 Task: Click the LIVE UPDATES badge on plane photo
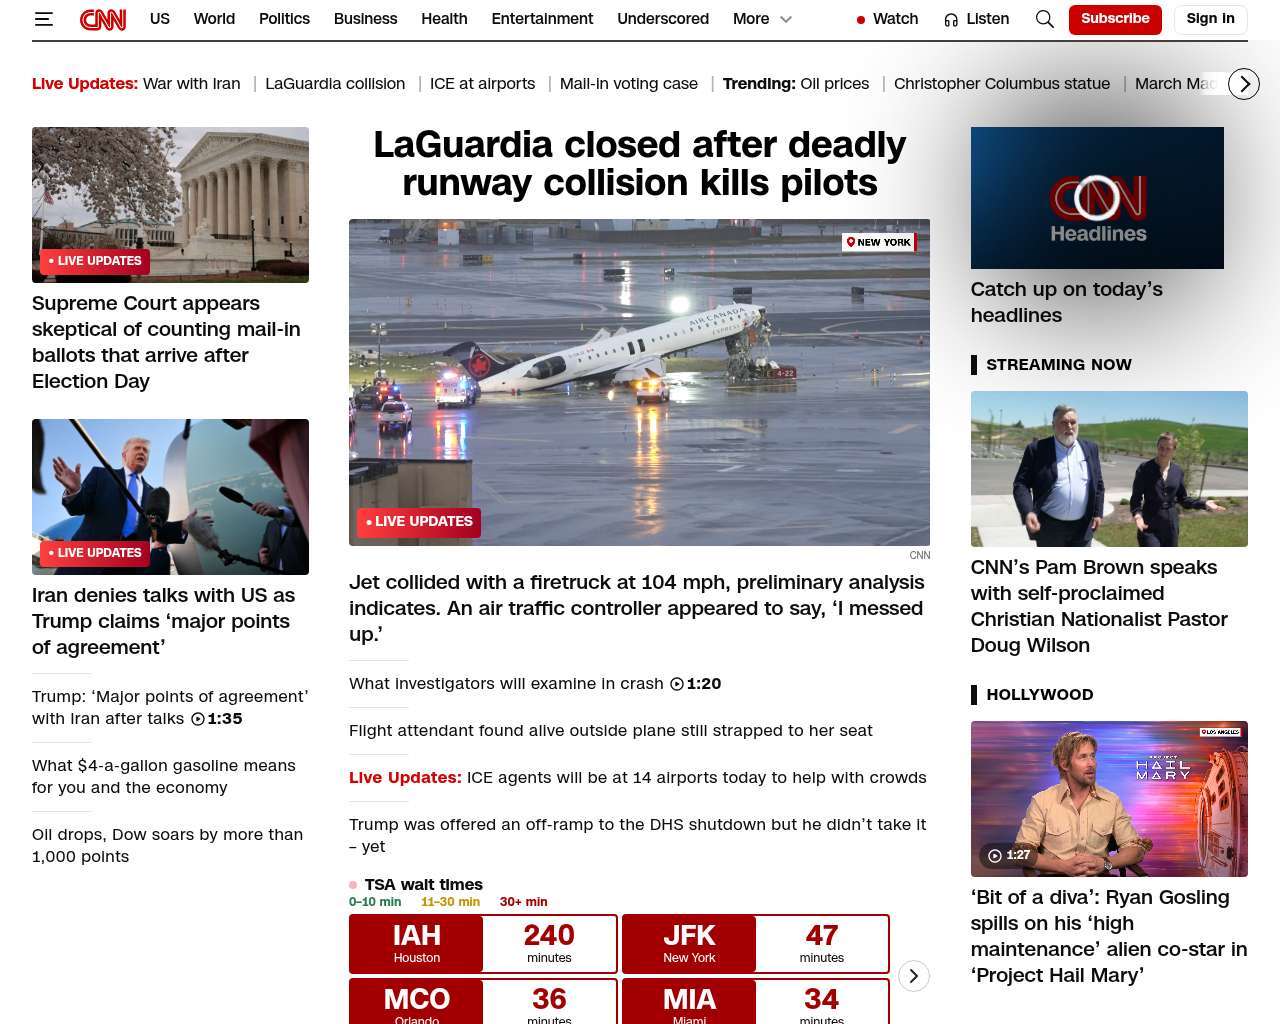pyautogui.click(x=419, y=522)
